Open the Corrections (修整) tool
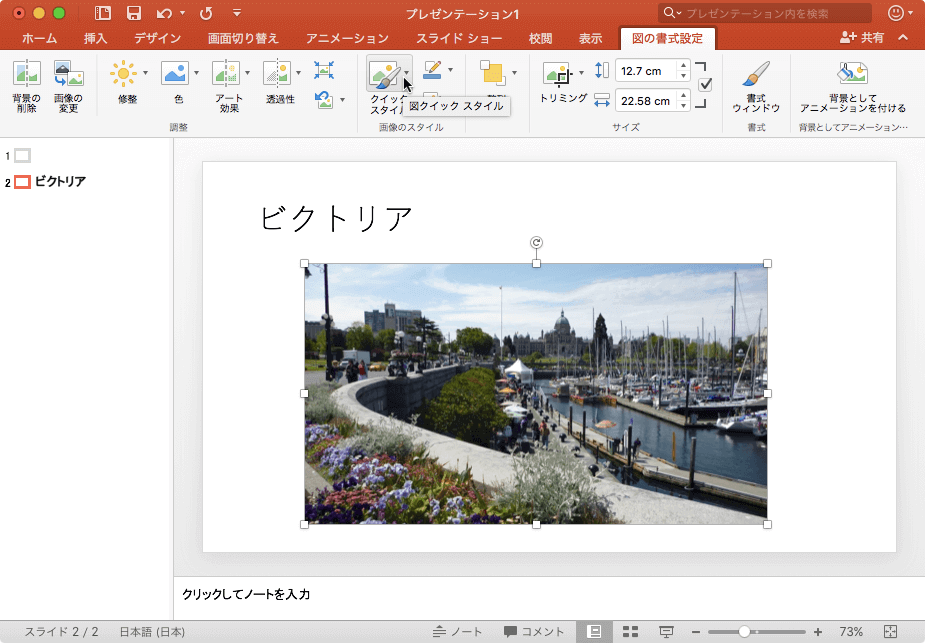The image size is (925, 643). pos(123,75)
